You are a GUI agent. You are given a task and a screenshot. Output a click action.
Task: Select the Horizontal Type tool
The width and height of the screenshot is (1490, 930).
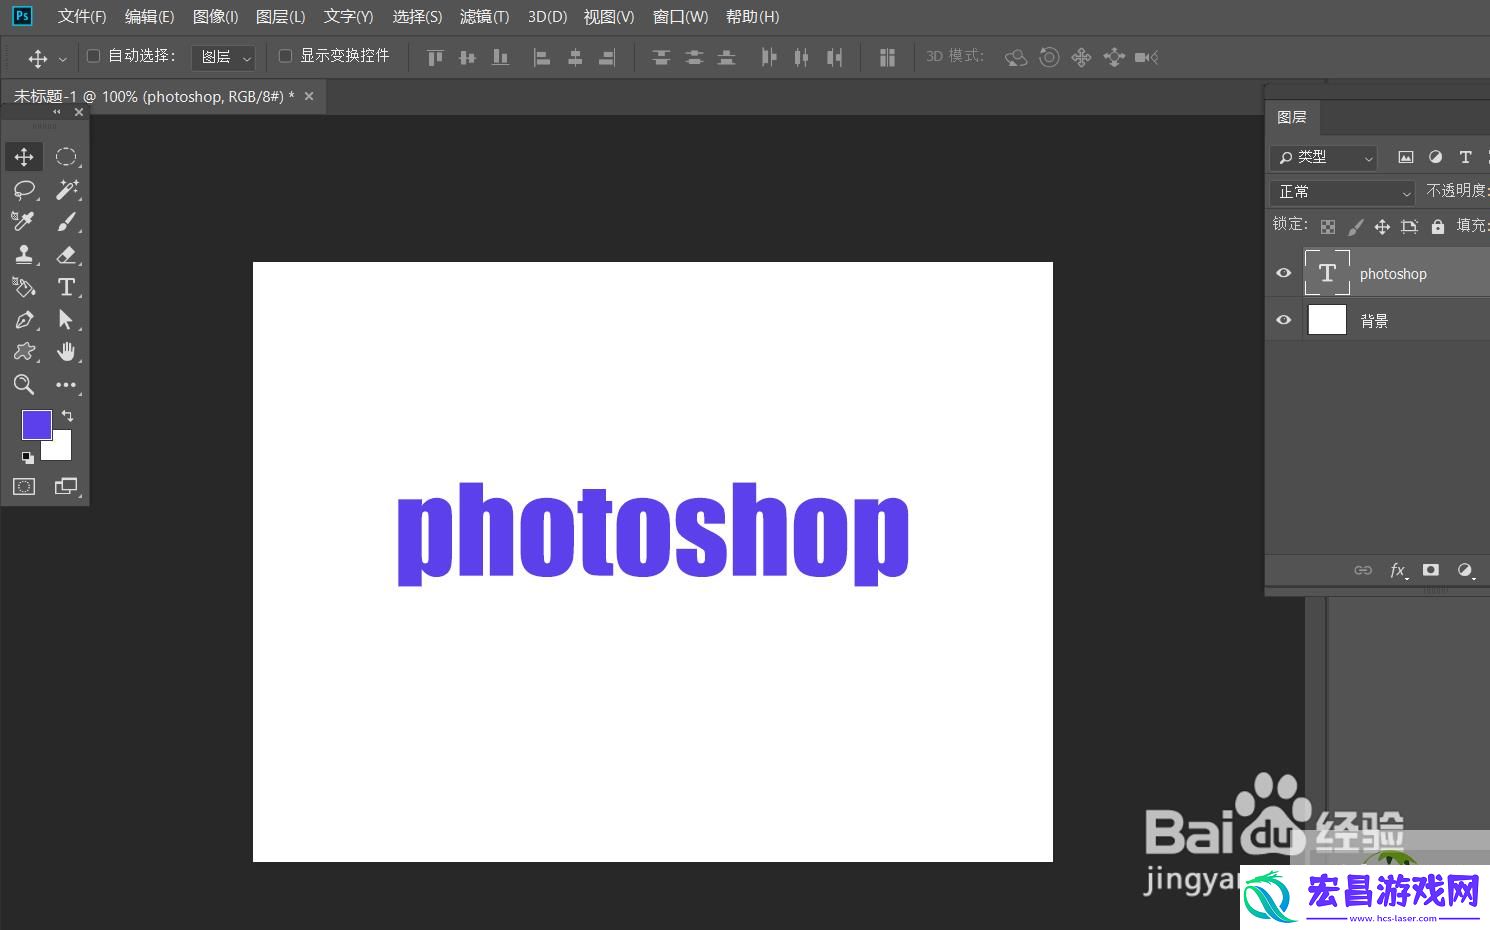tap(66, 287)
